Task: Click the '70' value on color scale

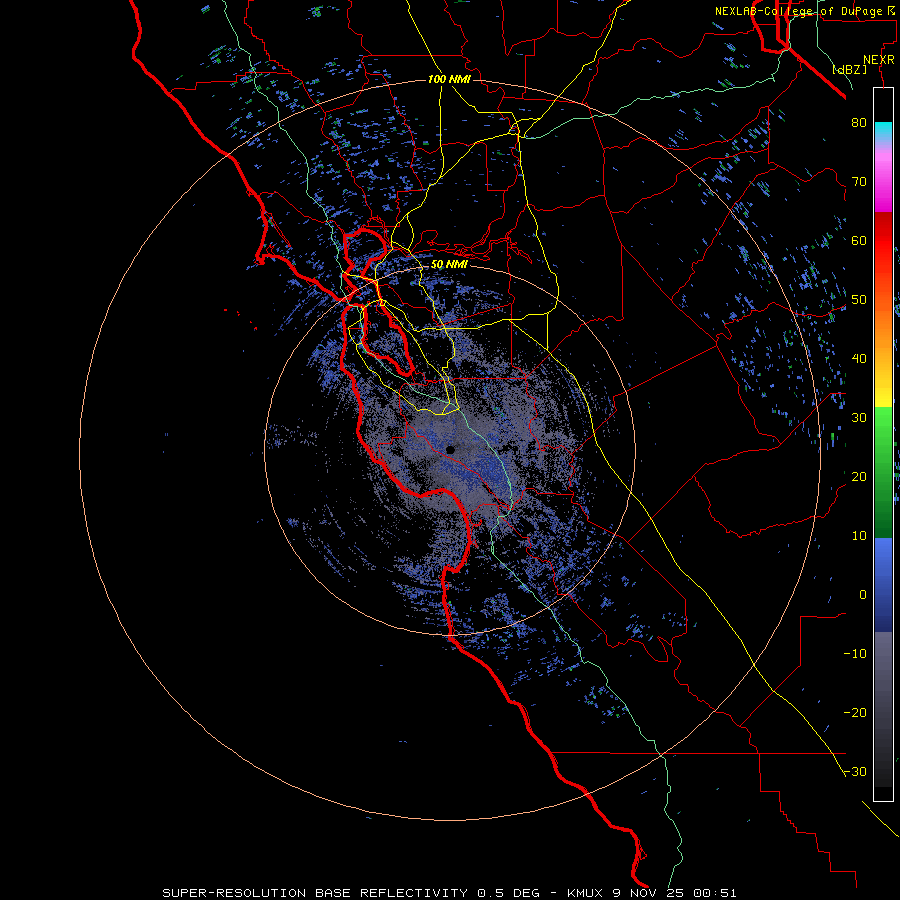Action: tap(859, 182)
